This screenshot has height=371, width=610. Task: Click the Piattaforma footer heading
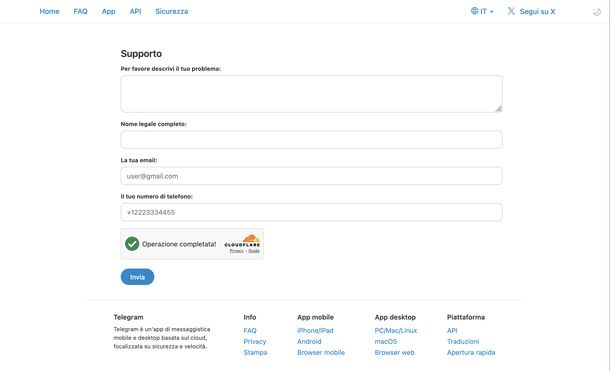466,317
